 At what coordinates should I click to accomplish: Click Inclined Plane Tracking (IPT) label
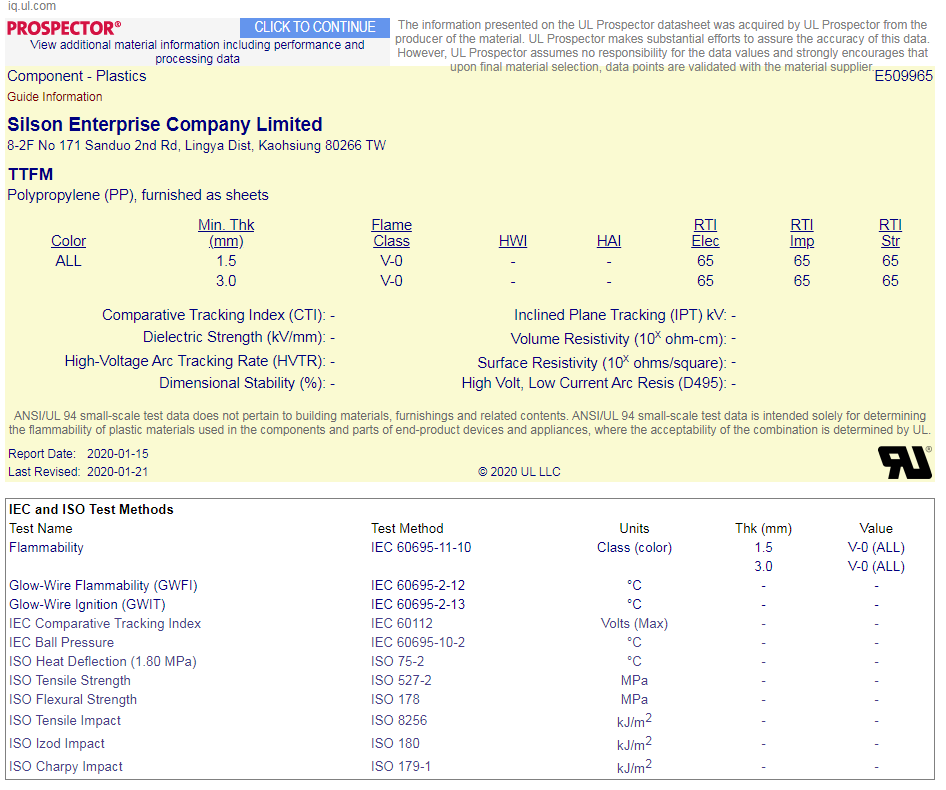(620, 315)
